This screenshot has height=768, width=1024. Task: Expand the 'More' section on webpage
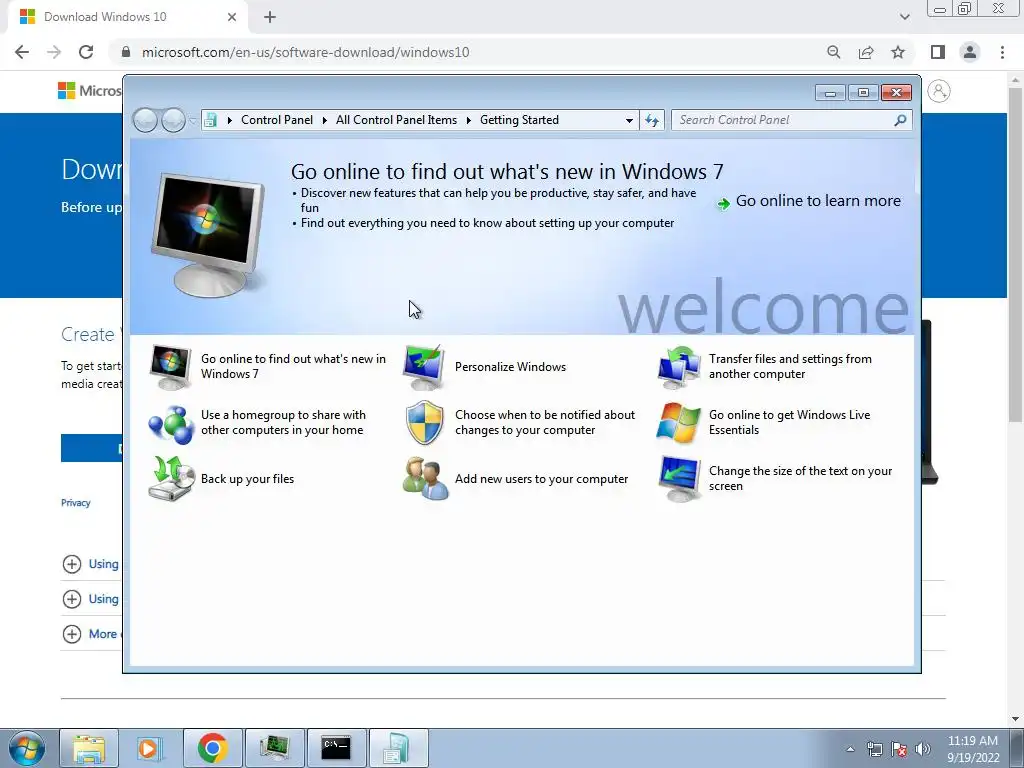click(x=72, y=633)
